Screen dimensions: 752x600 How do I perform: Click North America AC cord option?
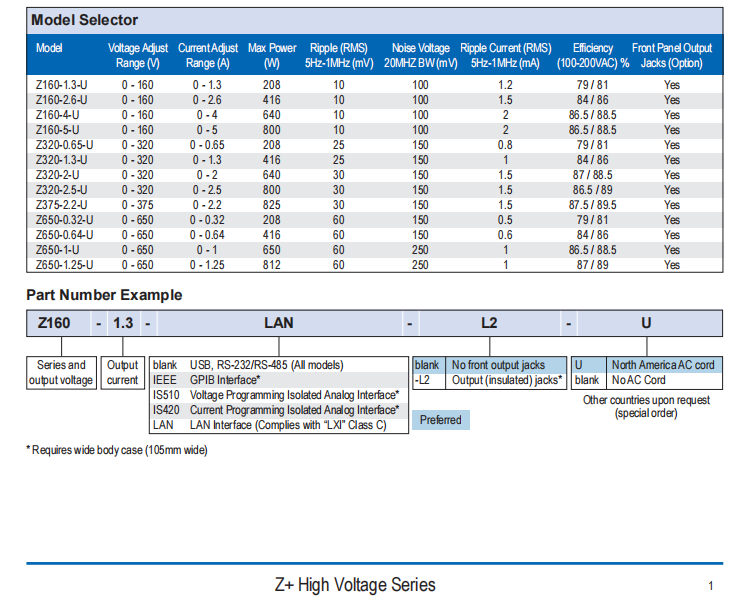(x=646, y=365)
